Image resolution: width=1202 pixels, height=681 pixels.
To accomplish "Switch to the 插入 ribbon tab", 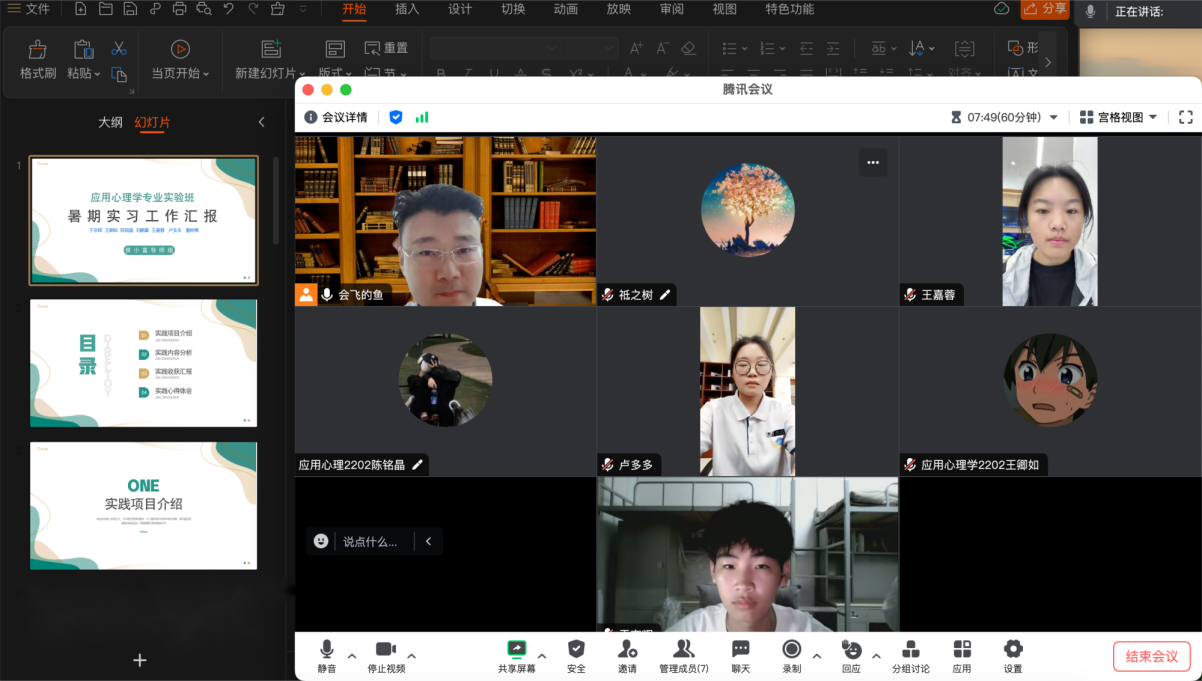I will (x=407, y=10).
